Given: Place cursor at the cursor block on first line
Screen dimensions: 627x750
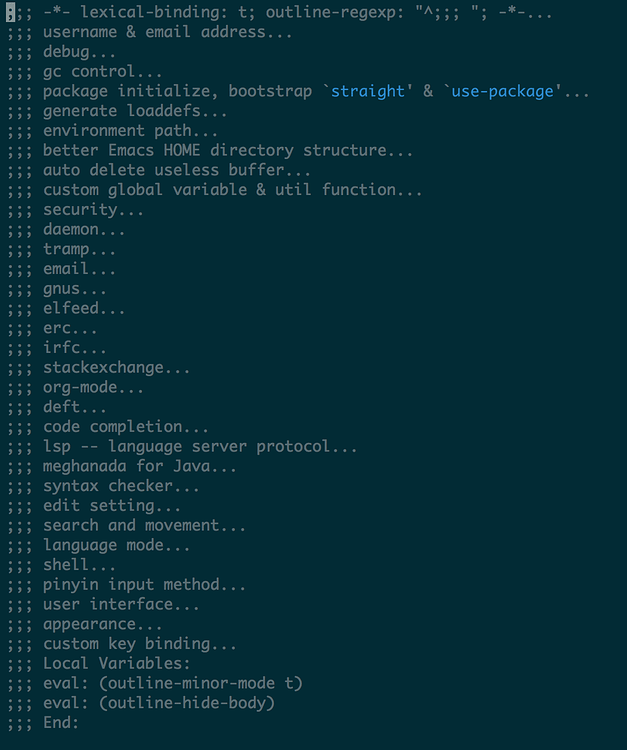Looking at the screenshot, I should coord(11,12).
